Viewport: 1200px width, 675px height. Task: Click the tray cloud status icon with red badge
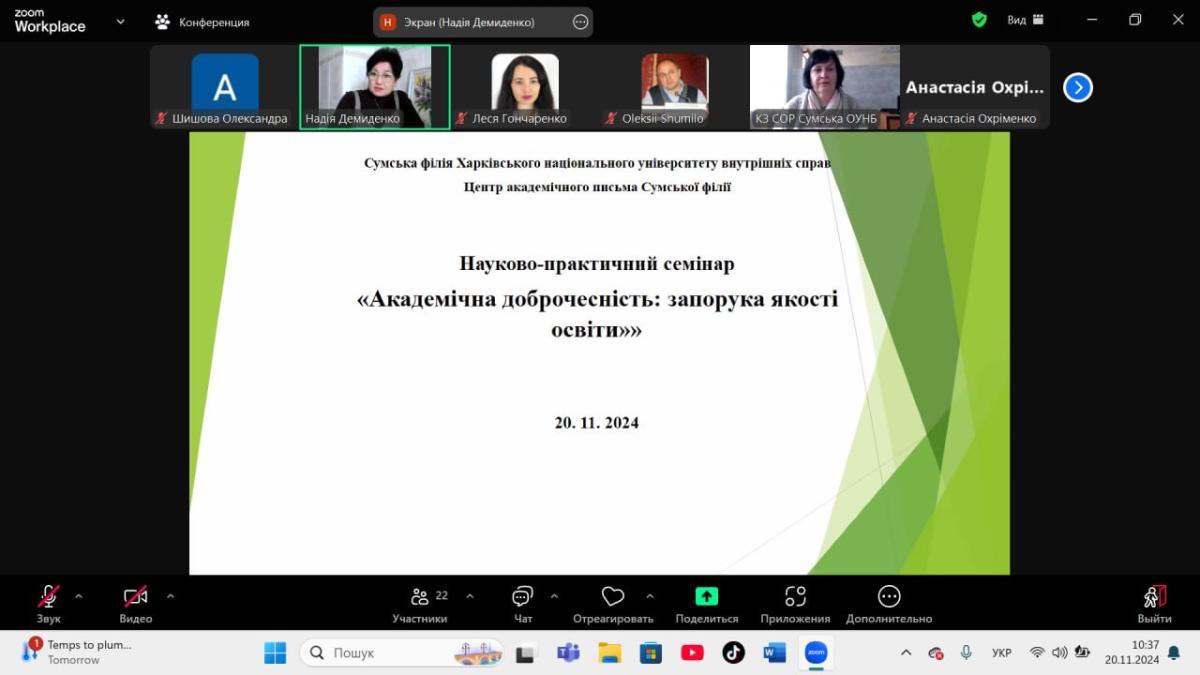pos(936,653)
